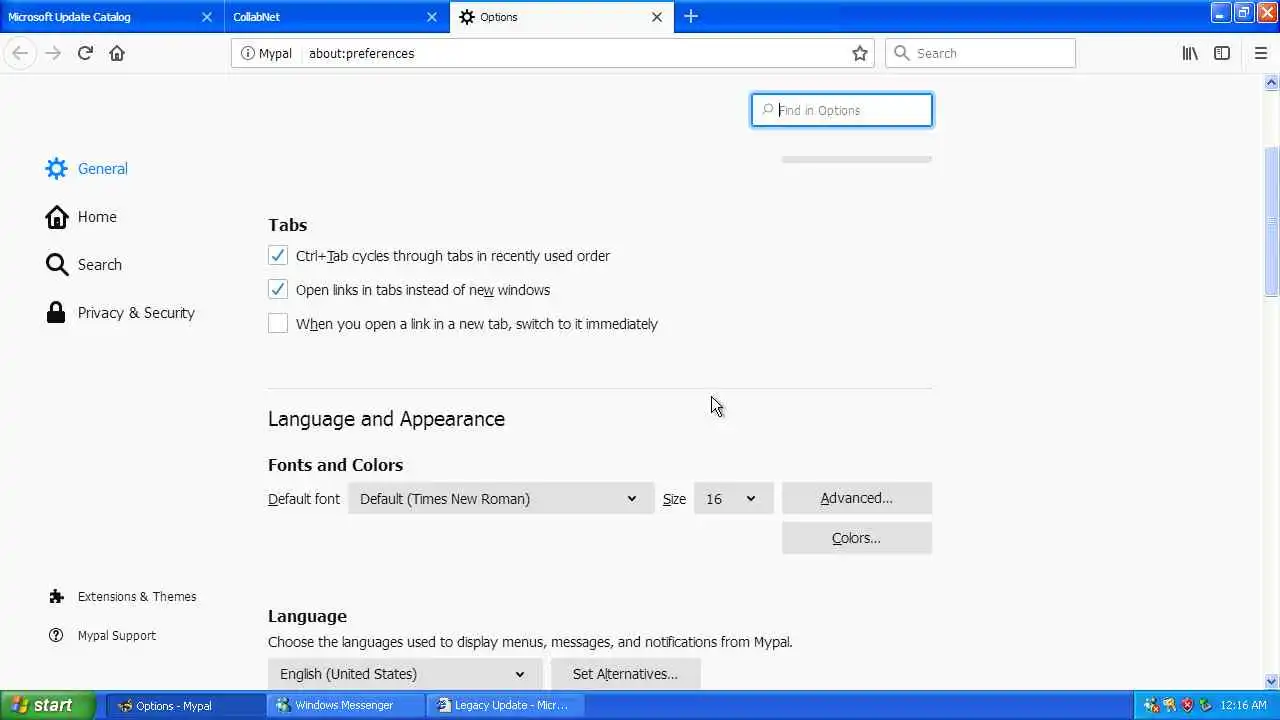Click scrollbar down arrow
The image size is (1280, 720).
pyautogui.click(x=1272, y=681)
